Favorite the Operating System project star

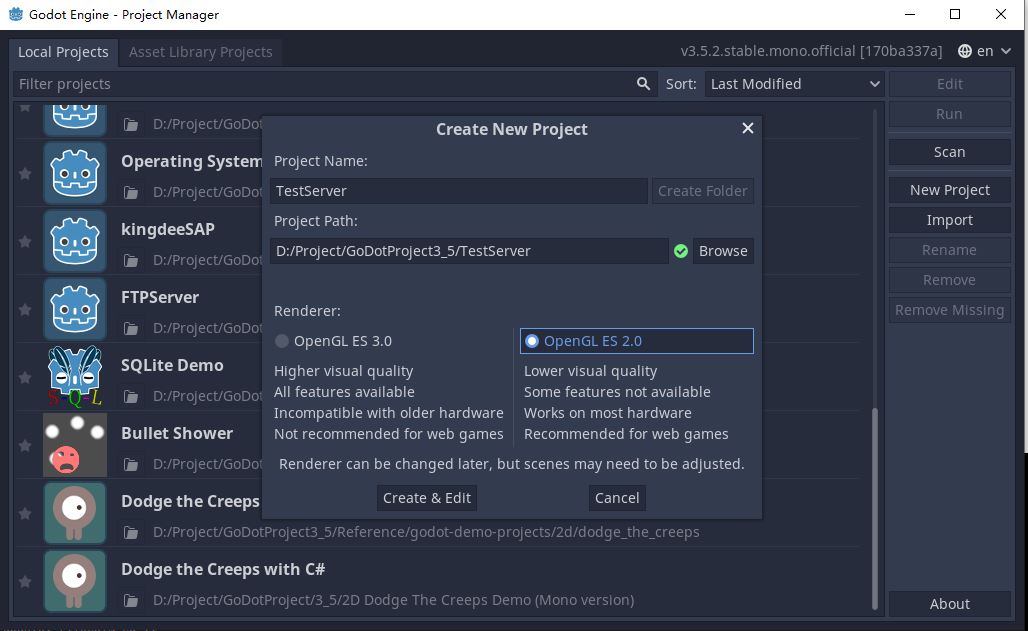click(25, 173)
